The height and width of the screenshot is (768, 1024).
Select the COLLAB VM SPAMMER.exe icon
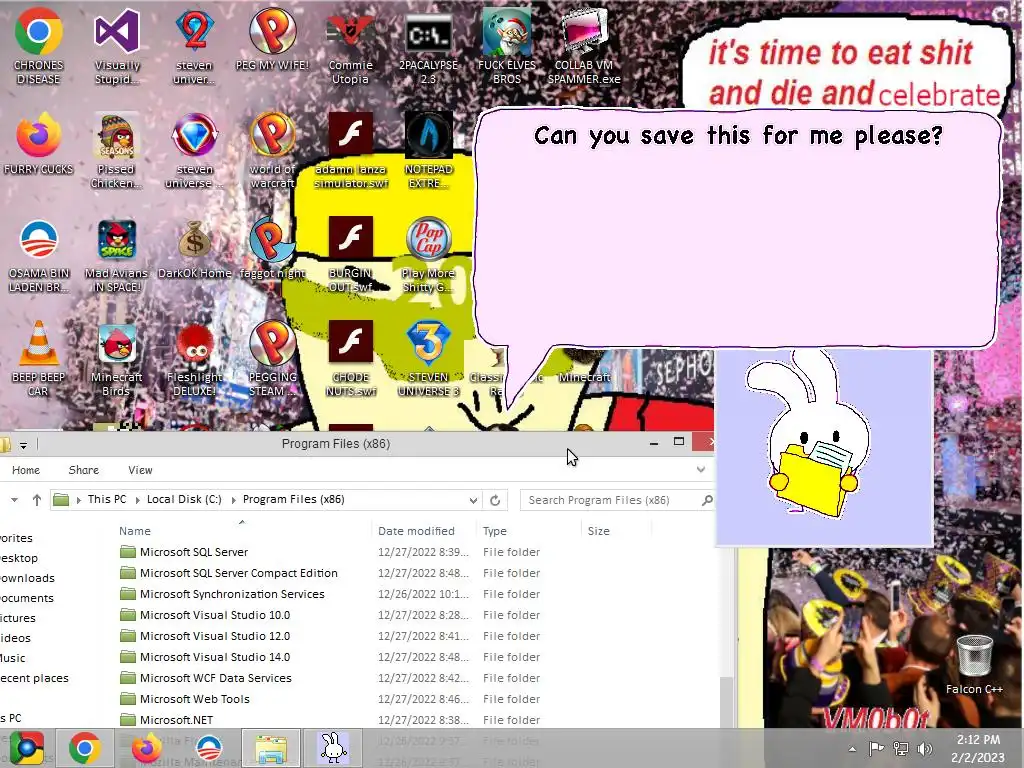(x=584, y=46)
